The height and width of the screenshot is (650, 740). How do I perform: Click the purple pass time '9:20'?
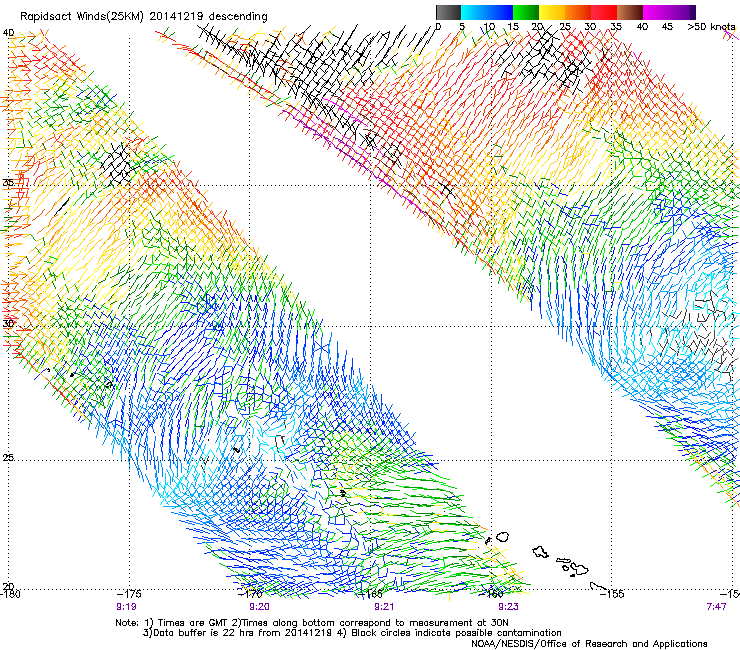(x=260, y=607)
